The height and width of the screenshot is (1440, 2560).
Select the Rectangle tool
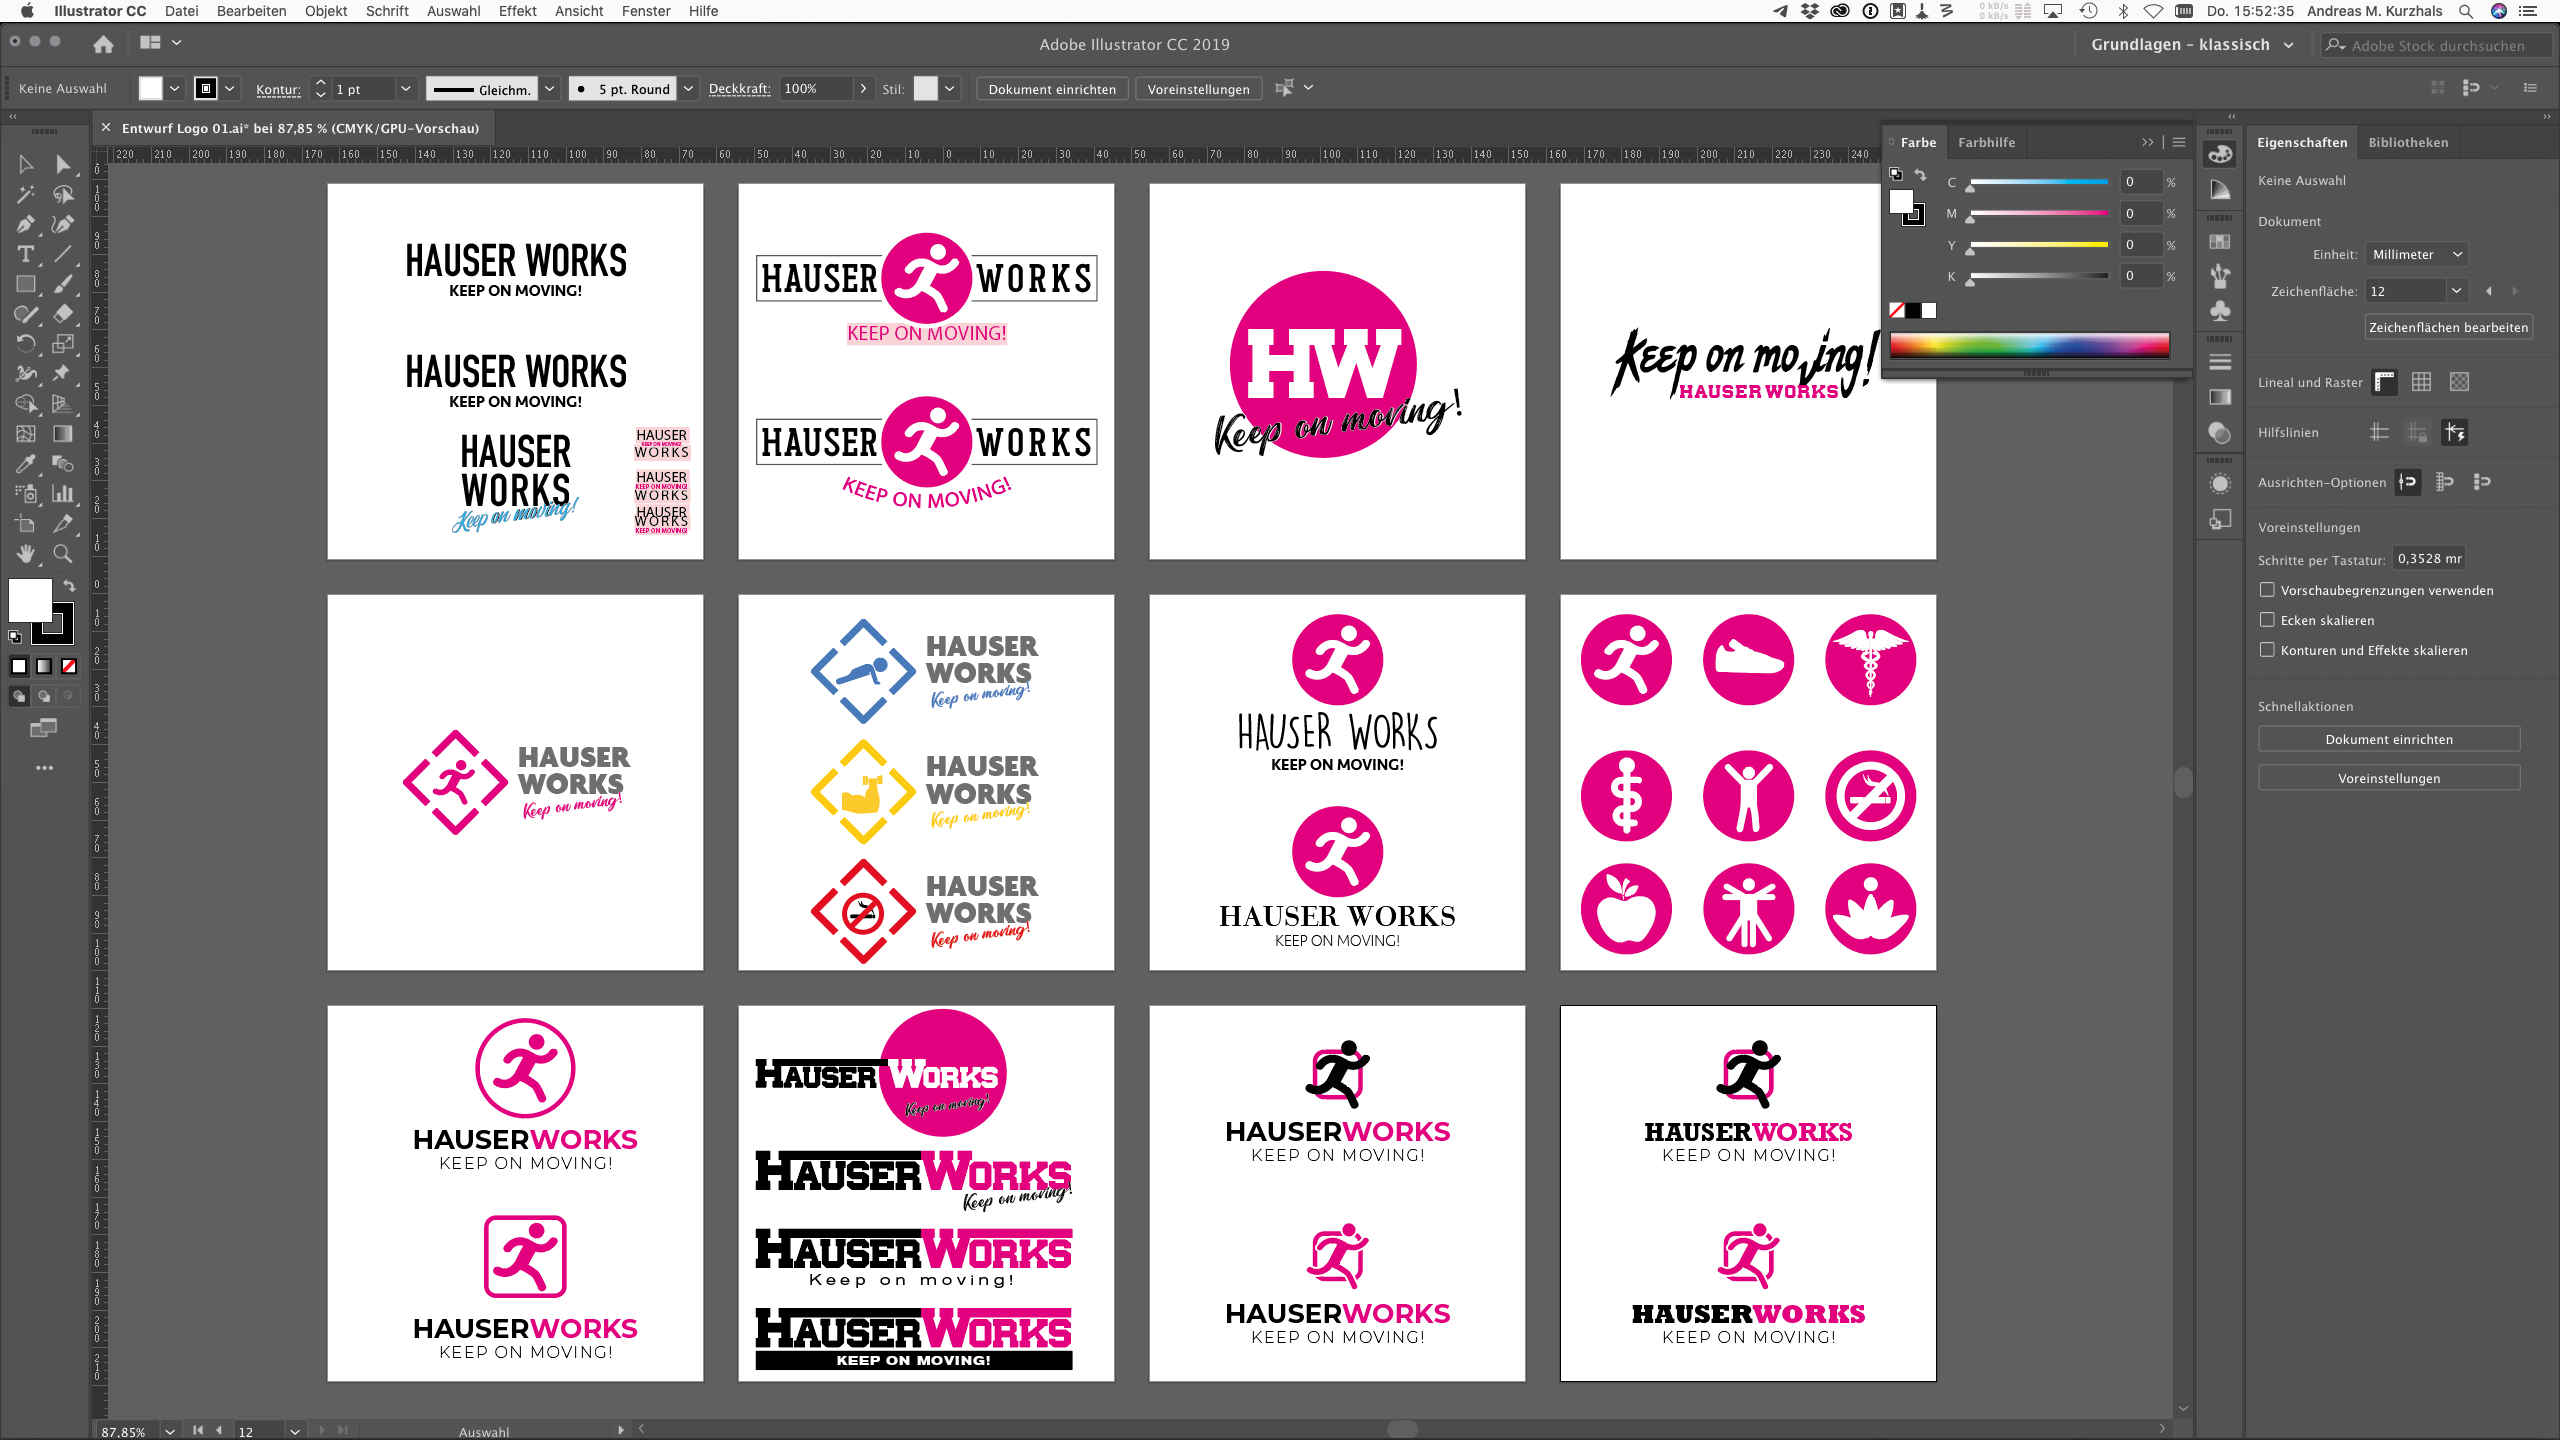(x=26, y=284)
